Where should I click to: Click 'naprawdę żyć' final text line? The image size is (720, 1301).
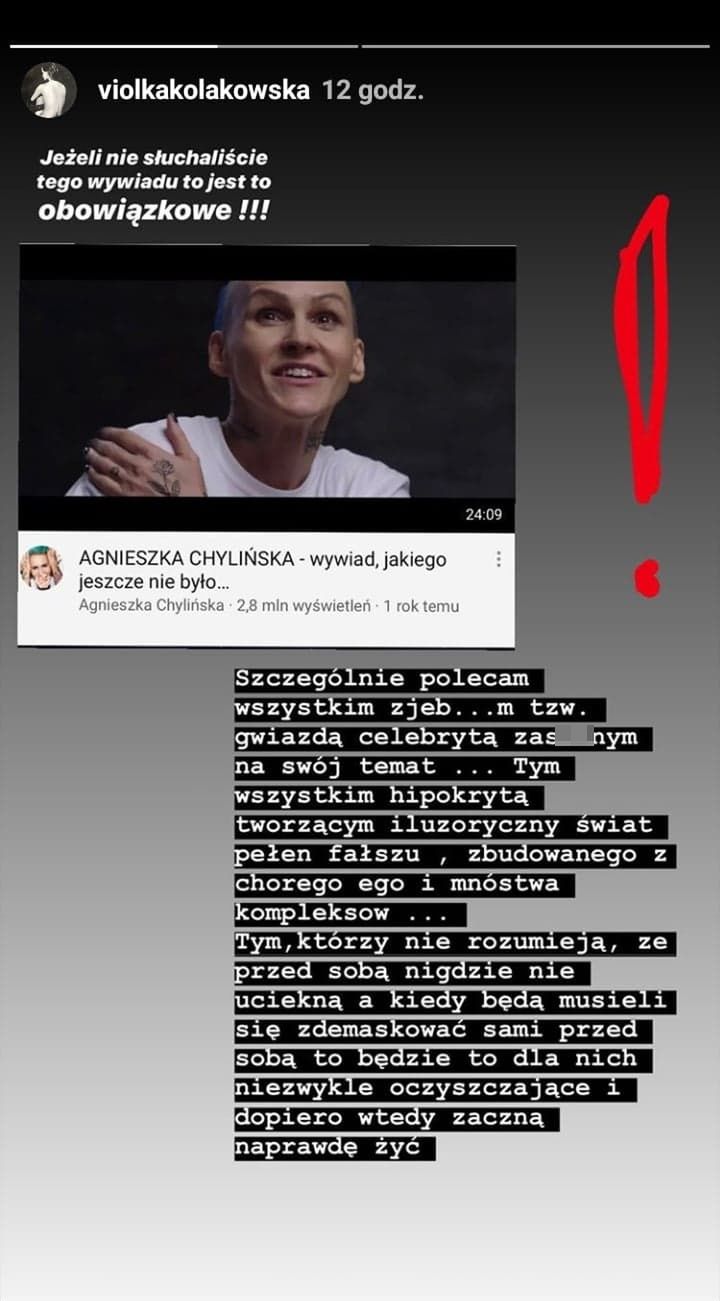point(335,1147)
